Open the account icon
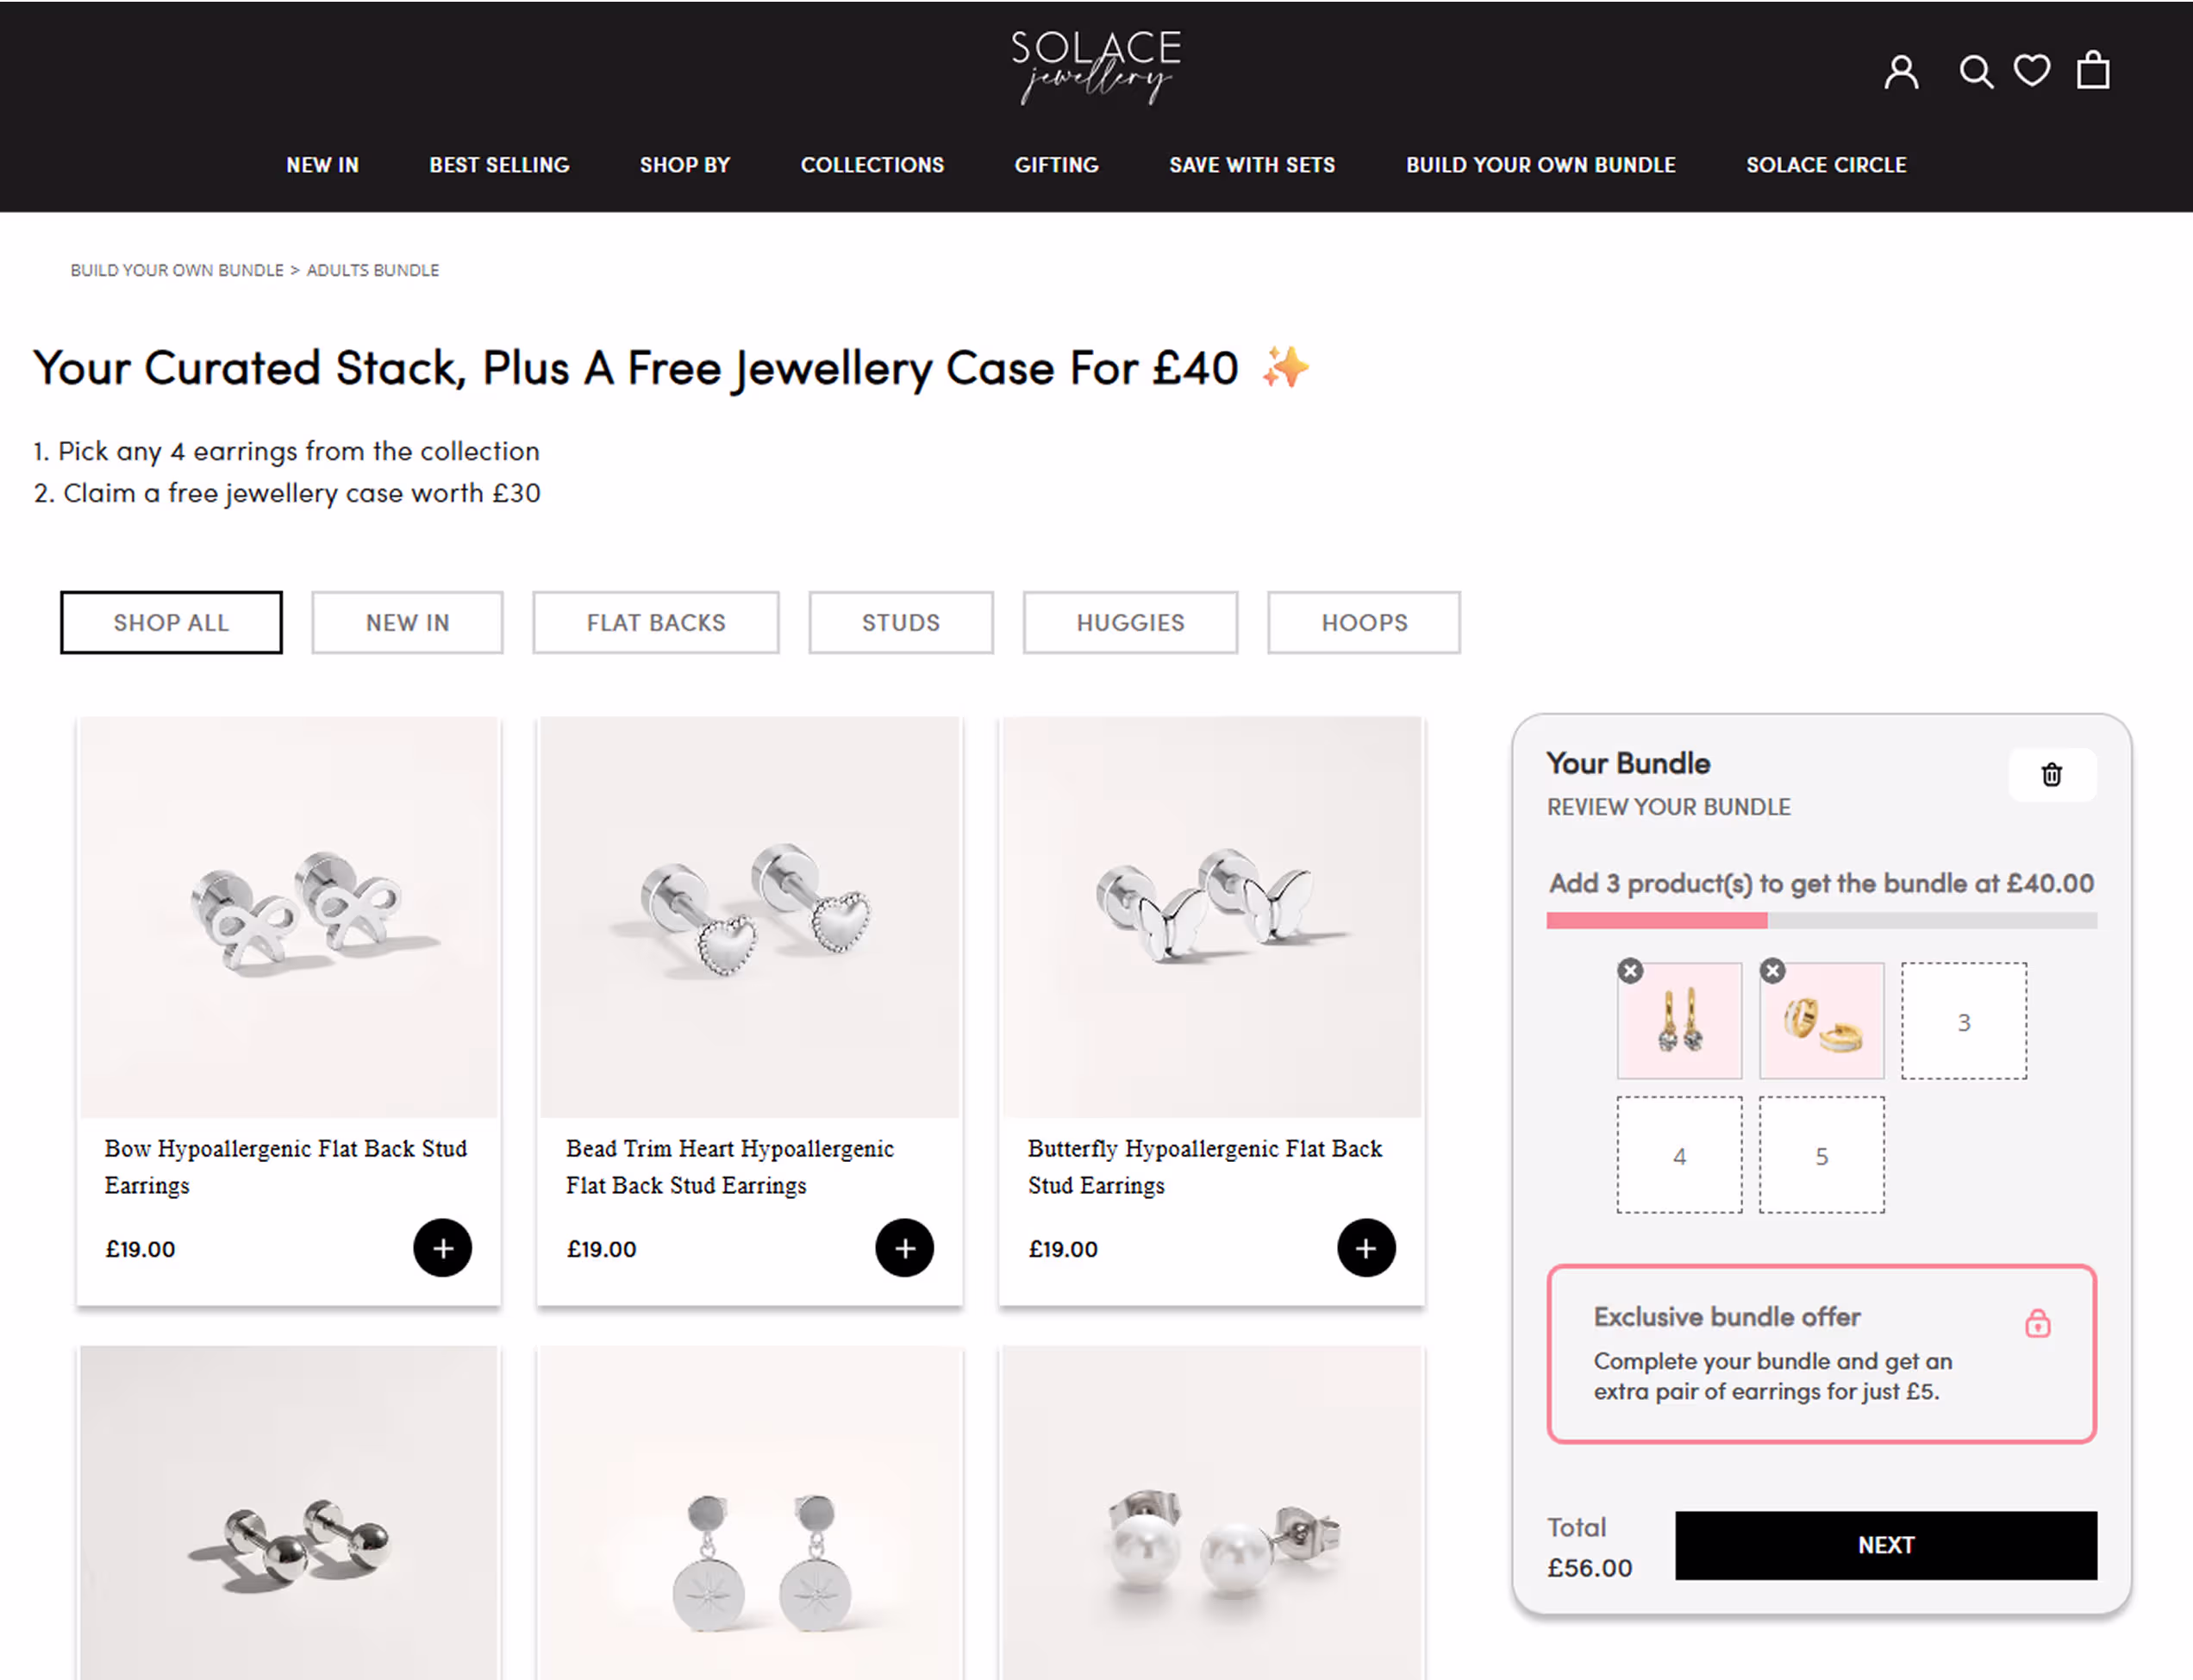 (x=1901, y=70)
